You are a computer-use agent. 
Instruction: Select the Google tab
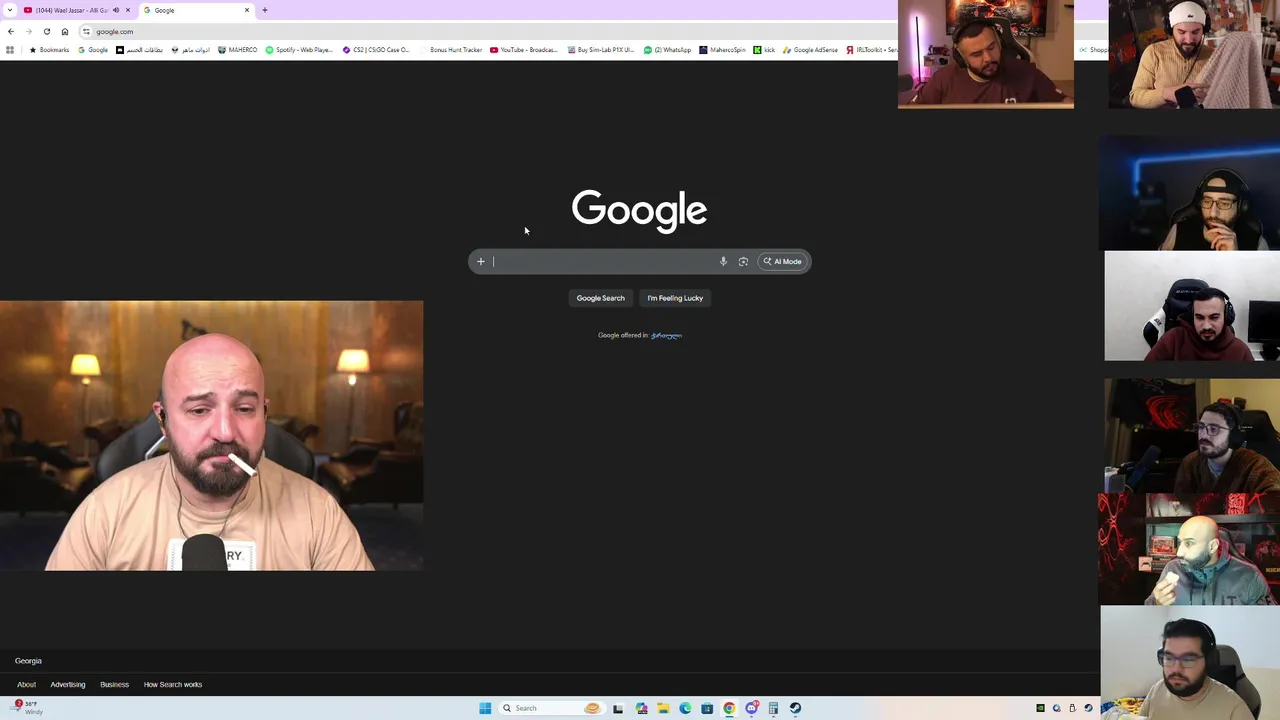click(195, 10)
